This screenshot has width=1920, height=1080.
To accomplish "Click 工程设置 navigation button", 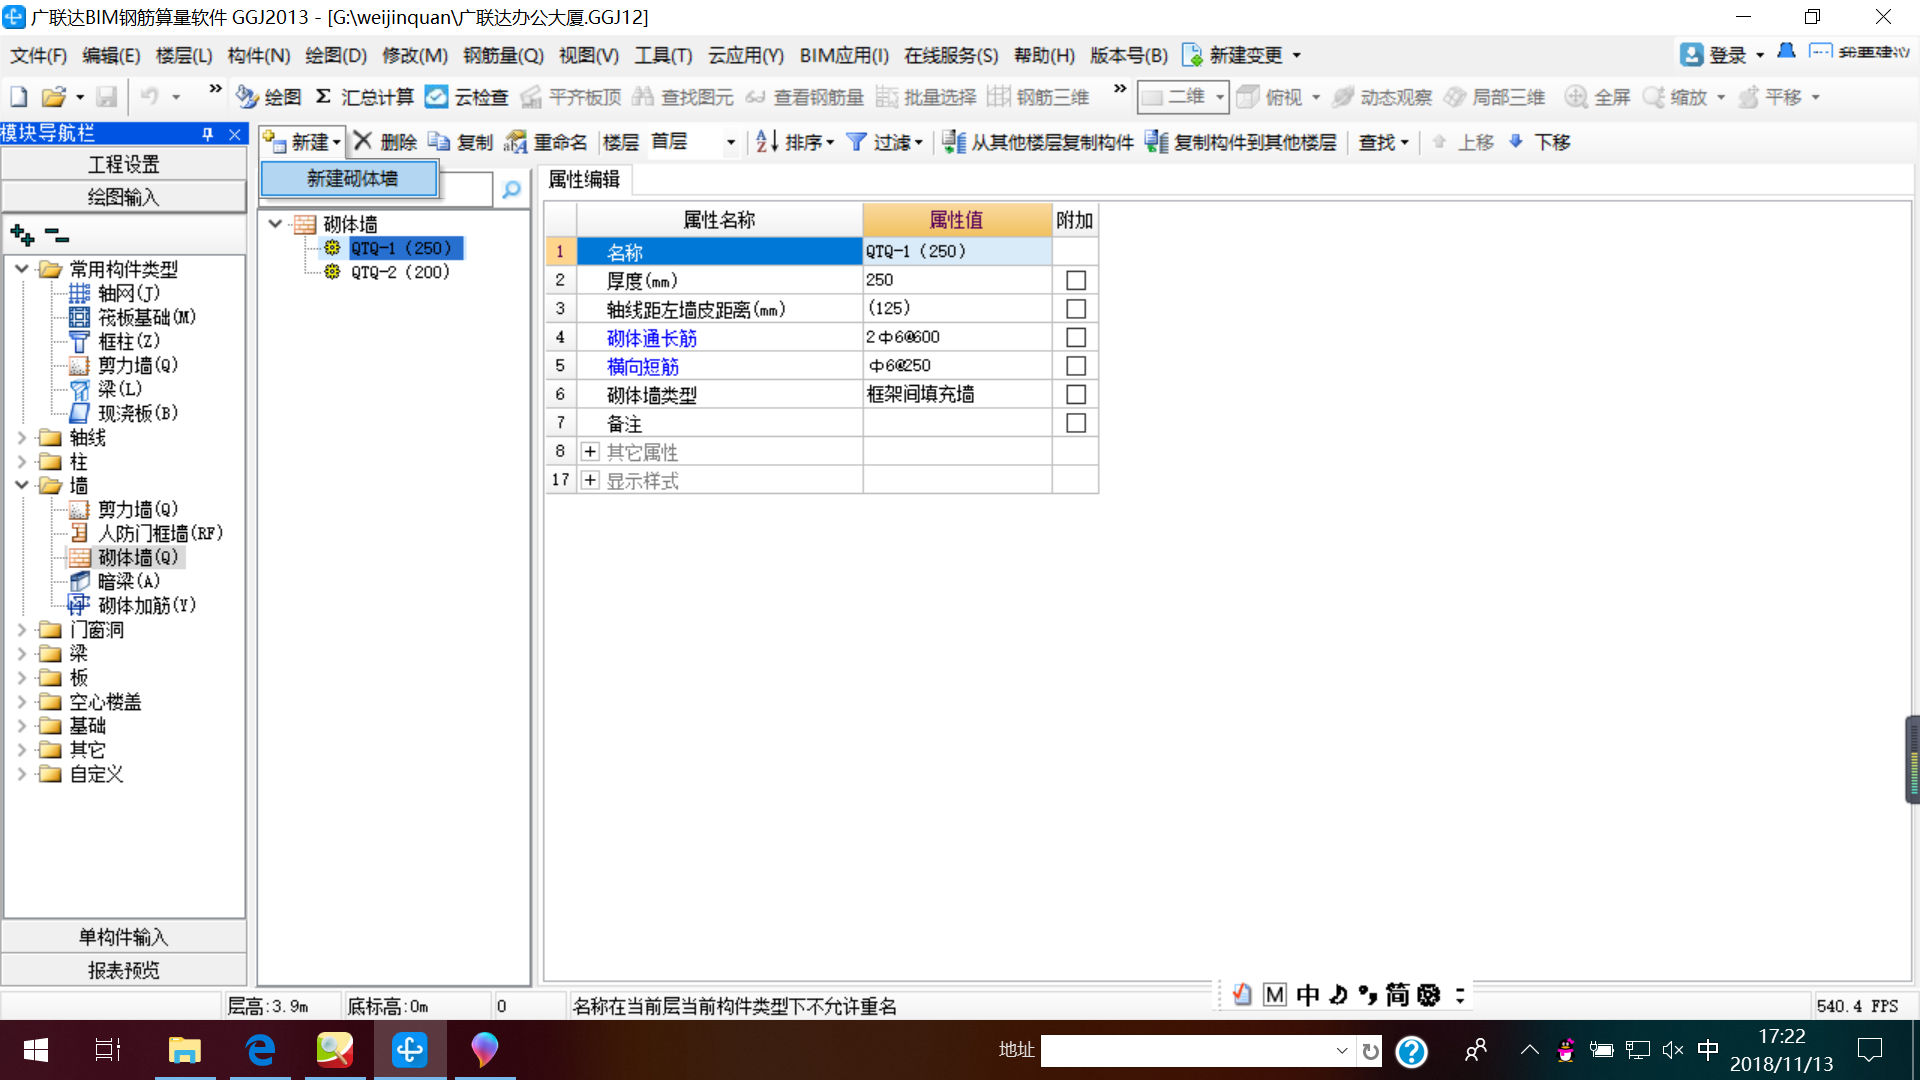I will pyautogui.click(x=124, y=164).
